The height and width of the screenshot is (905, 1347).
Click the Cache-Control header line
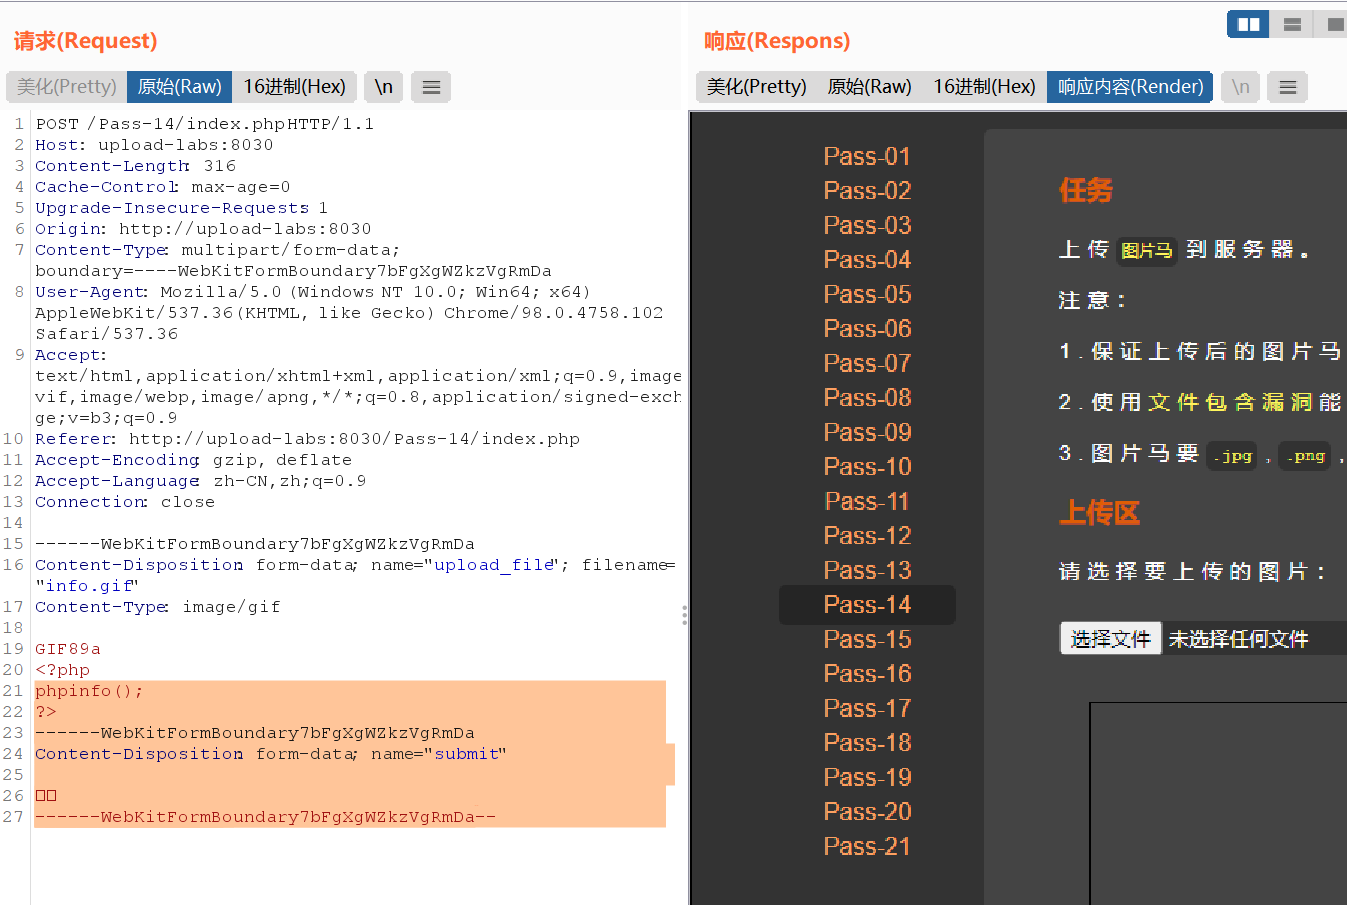tap(163, 187)
